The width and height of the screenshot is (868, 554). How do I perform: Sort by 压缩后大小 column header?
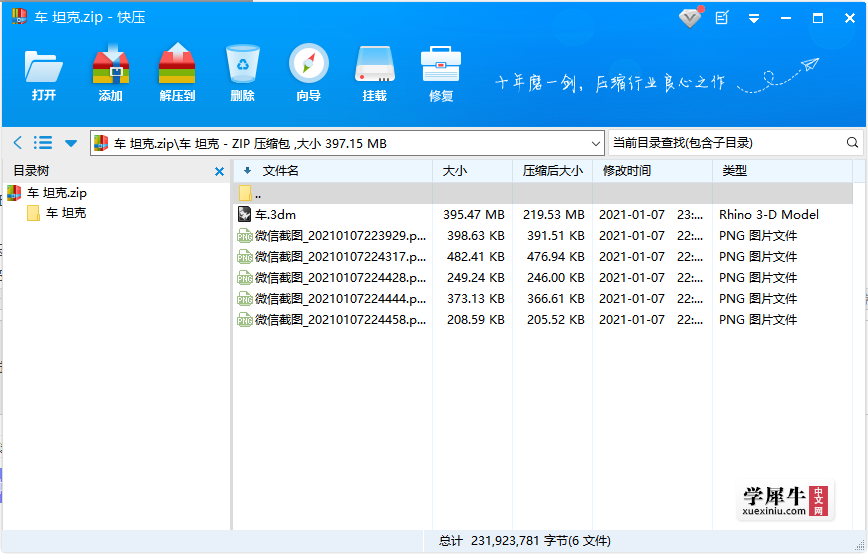pos(552,171)
